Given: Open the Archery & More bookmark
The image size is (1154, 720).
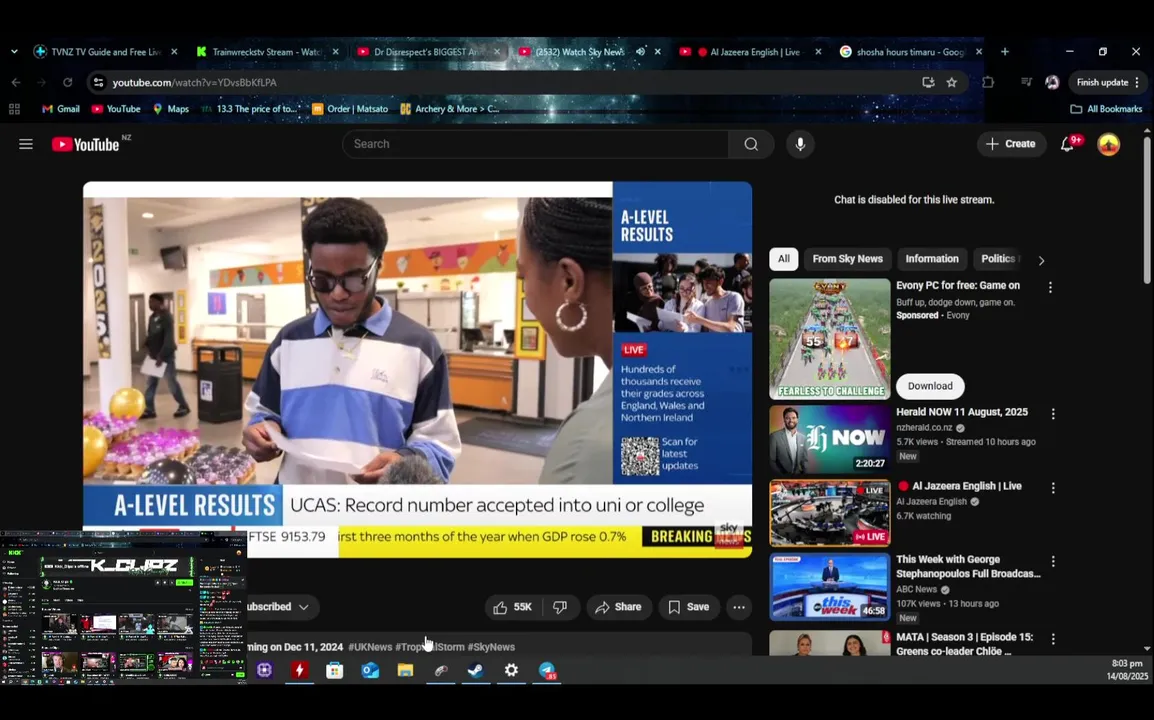Looking at the screenshot, I should coord(450,109).
